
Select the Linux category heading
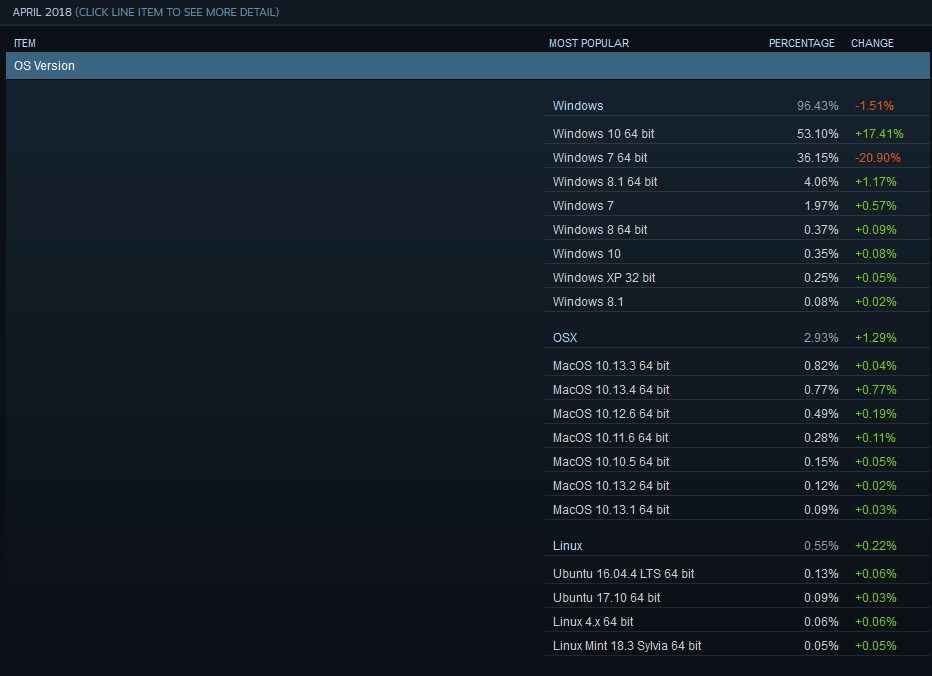(568, 546)
